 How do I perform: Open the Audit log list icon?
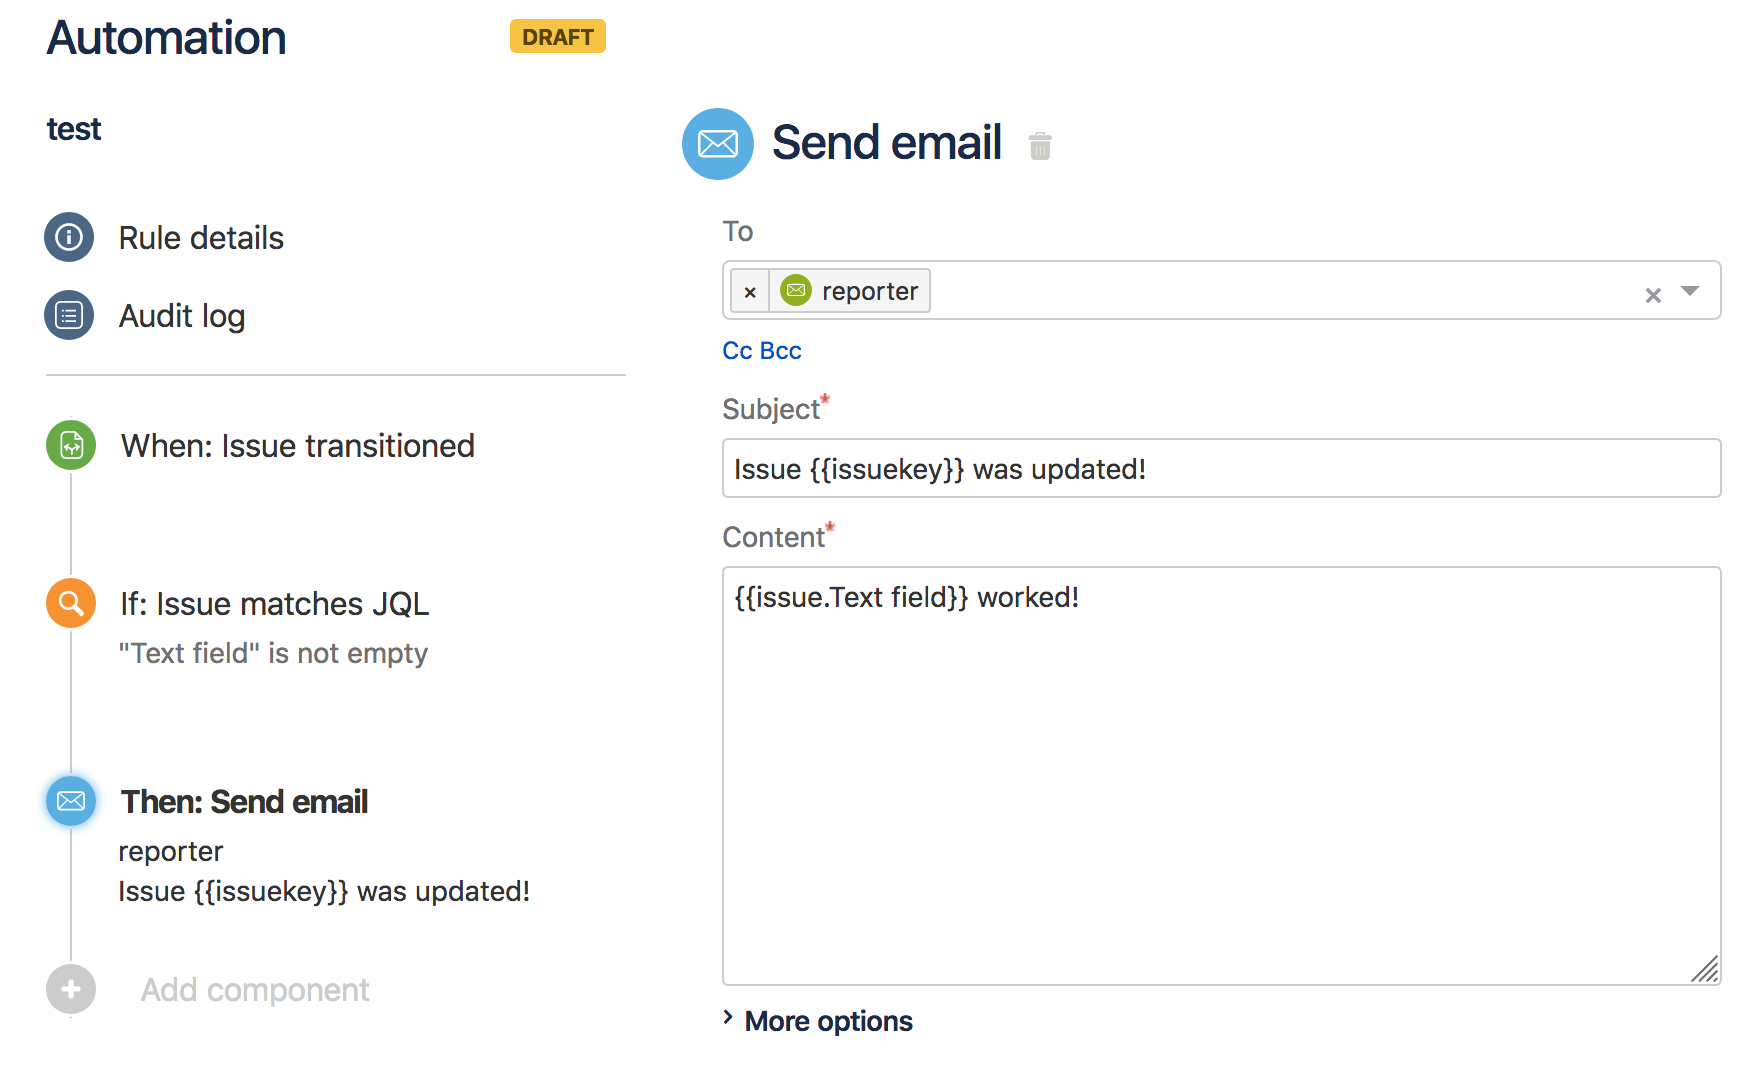coord(69,315)
